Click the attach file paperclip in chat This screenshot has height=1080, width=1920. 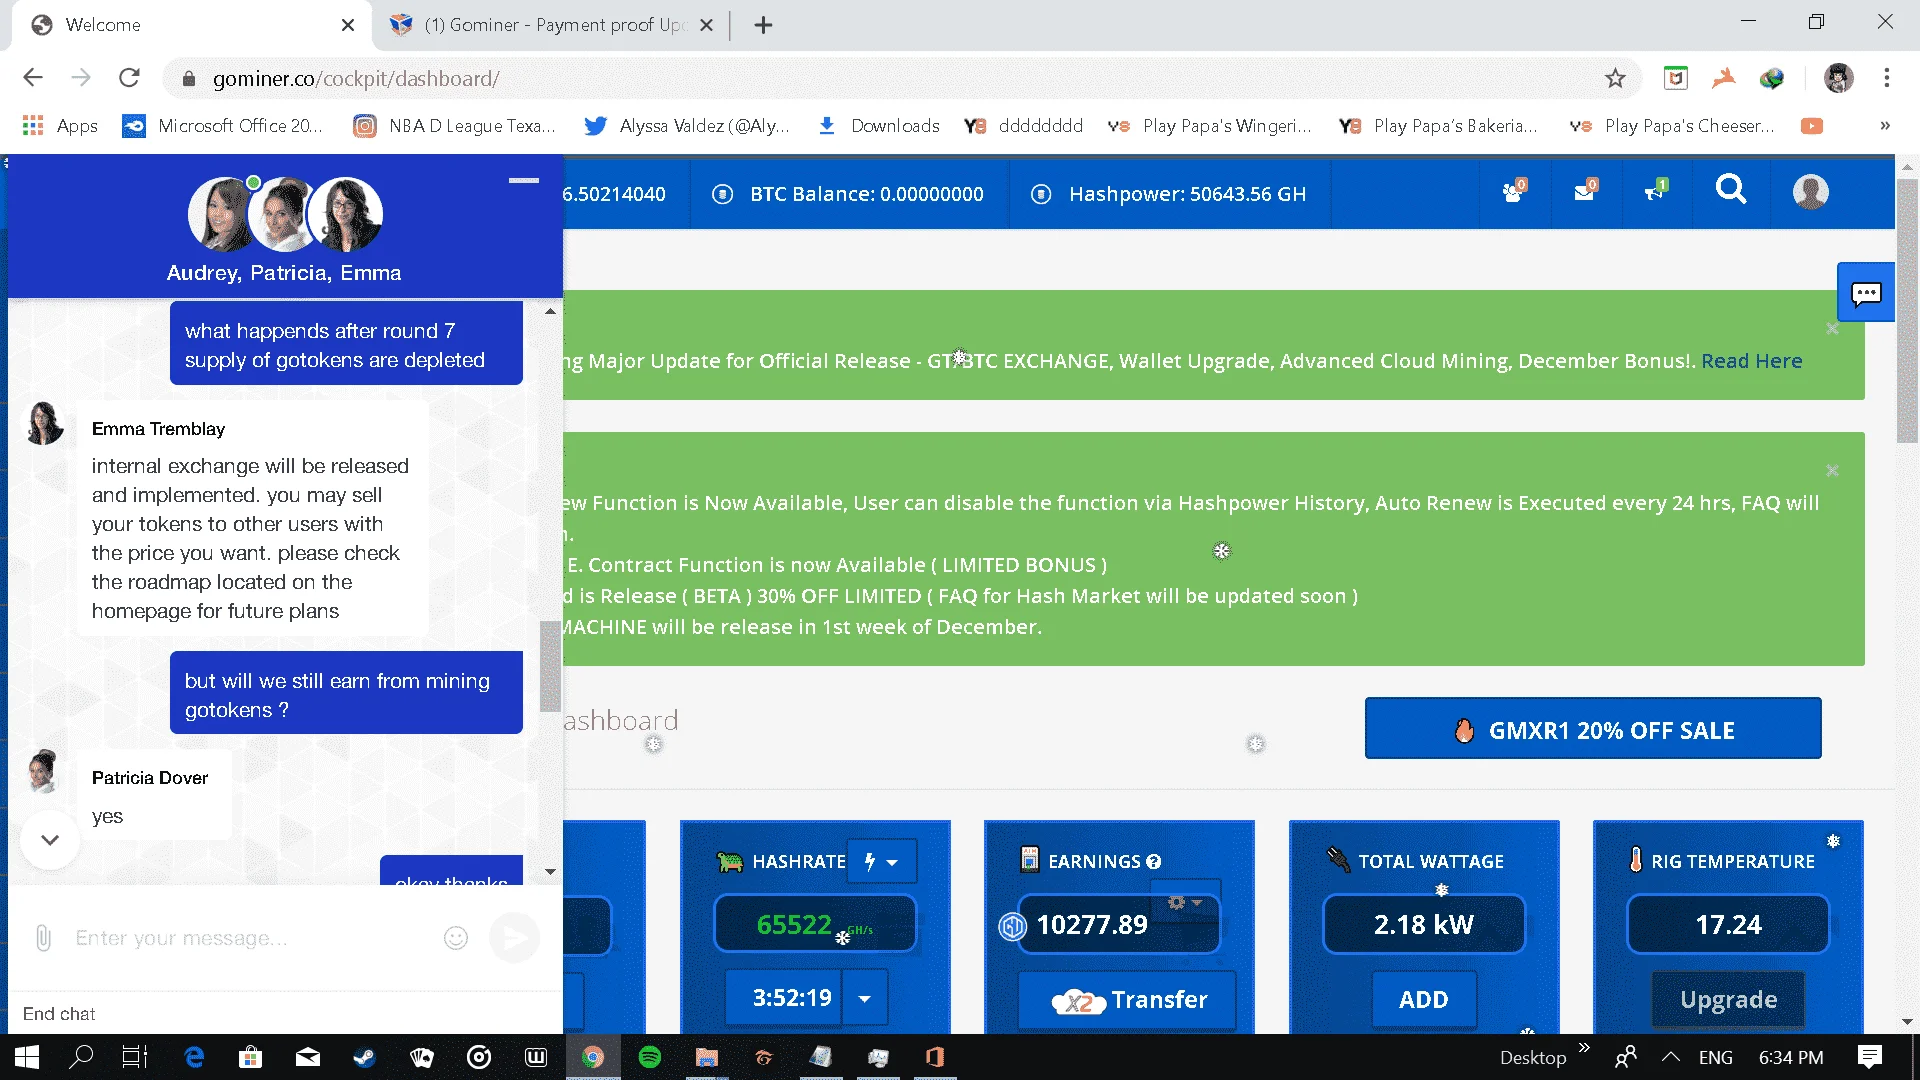pyautogui.click(x=43, y=938)
